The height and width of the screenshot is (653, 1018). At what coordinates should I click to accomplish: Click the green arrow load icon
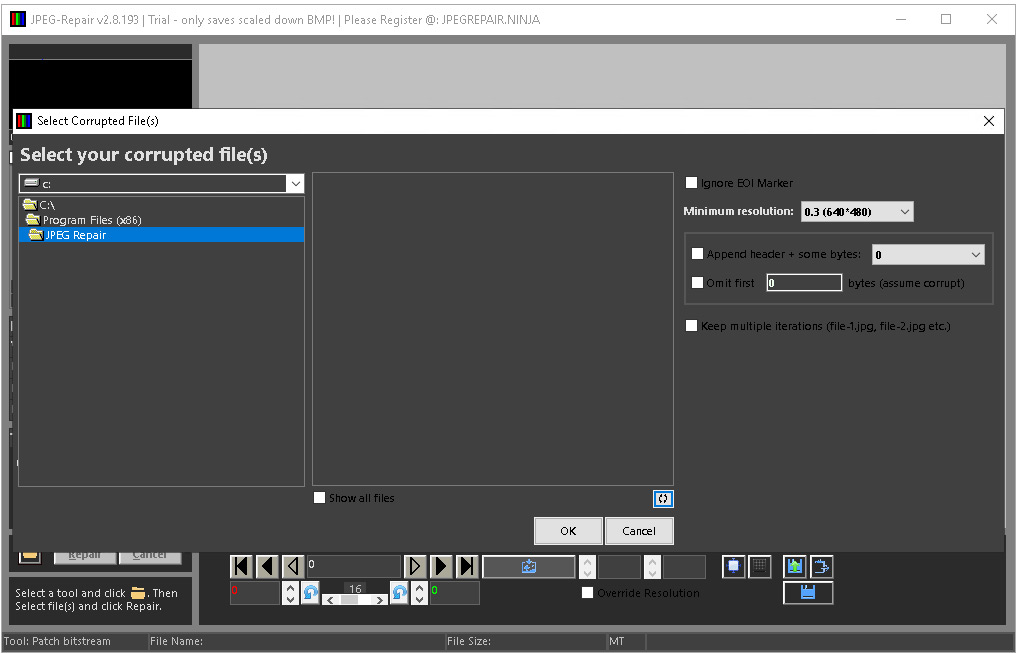click(x=795, y=566)
